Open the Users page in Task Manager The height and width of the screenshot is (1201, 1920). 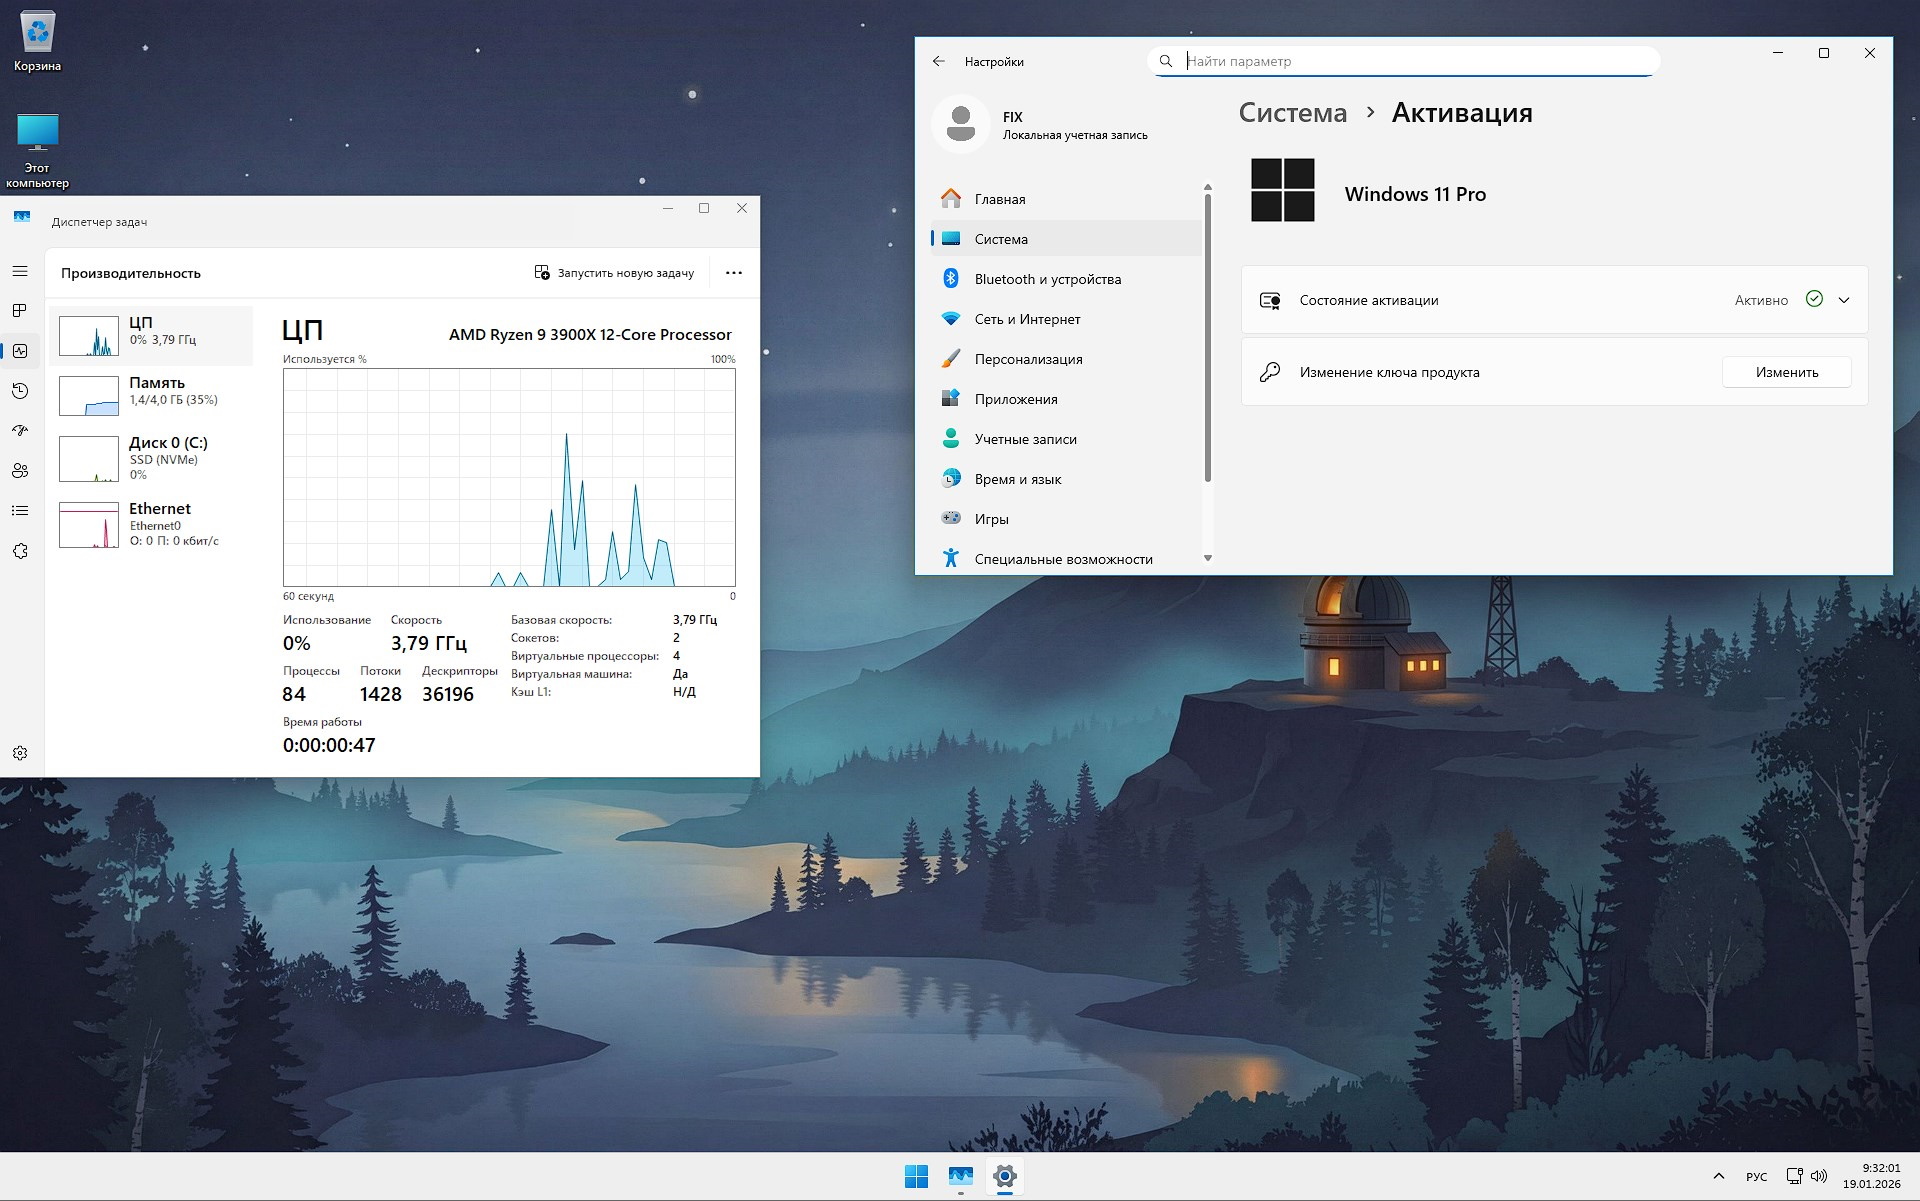(x=20, y=471)
